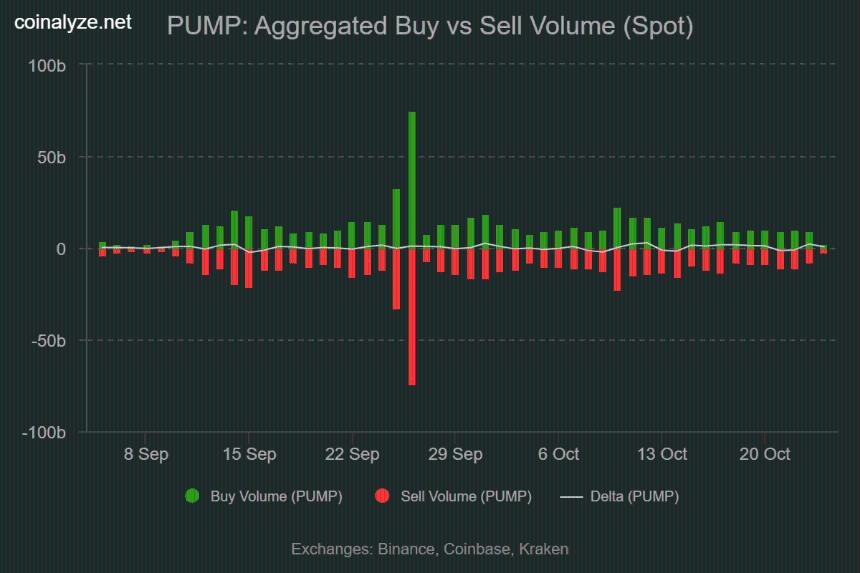
Task: Select the 13 Oct axis label
Action: tap(661, 454)
